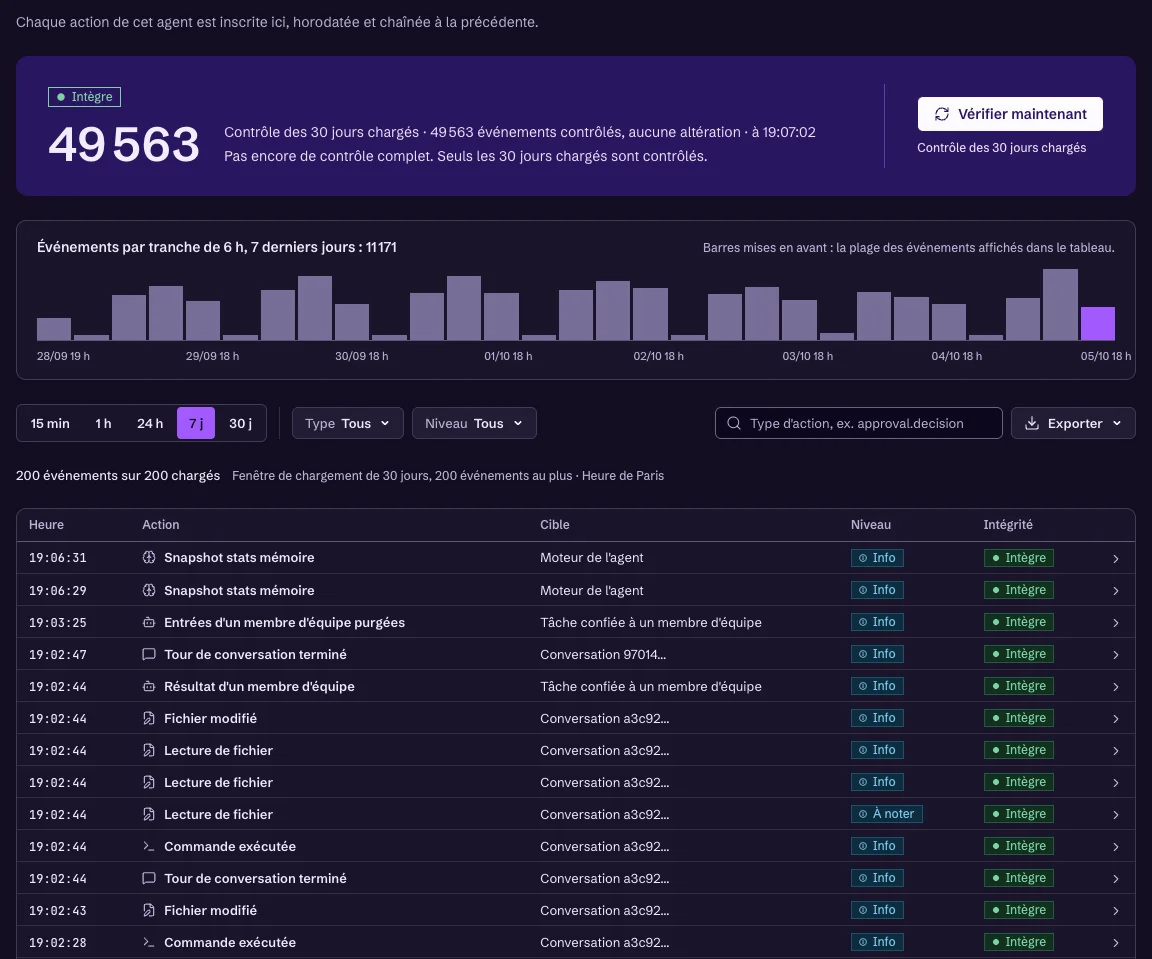Switch to the 24 h time range
This screenshot has height=959, width=1152.
point(150,423)
